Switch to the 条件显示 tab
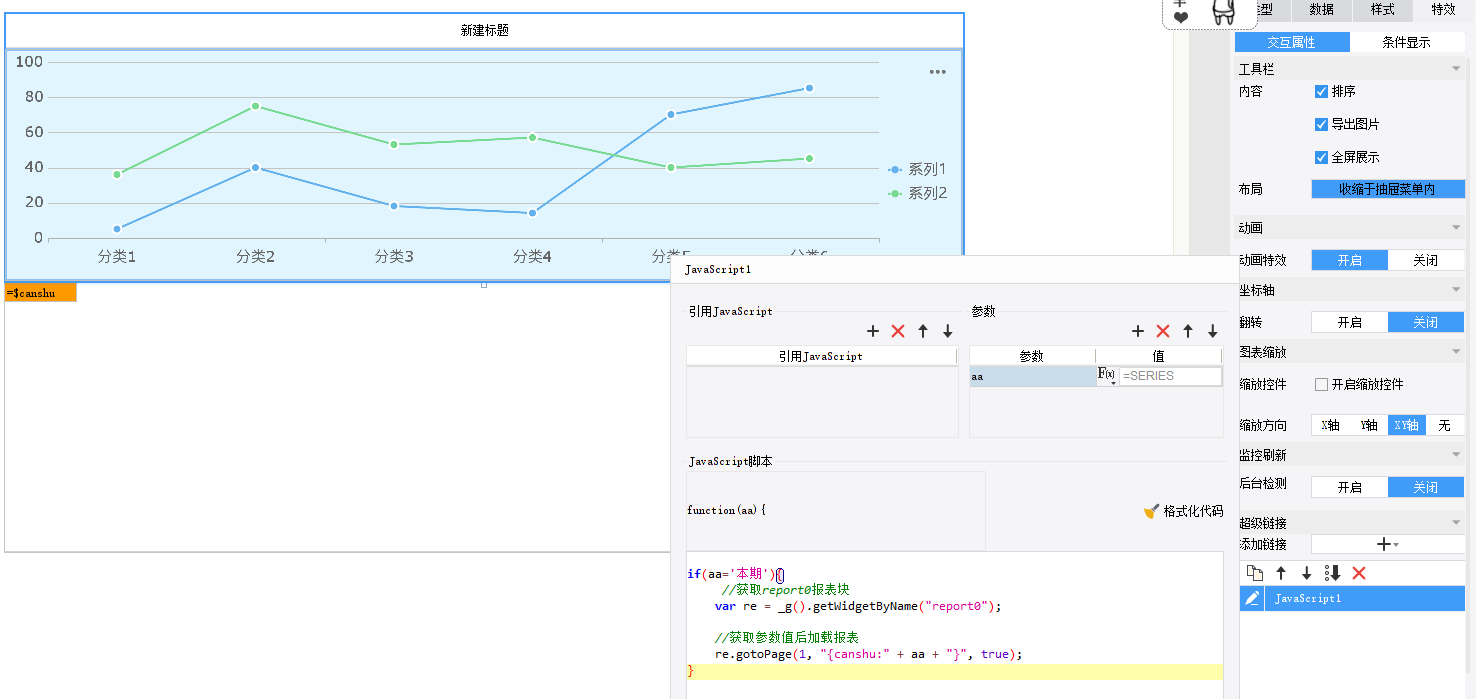1476x699 pixels. coord(1406,42)
